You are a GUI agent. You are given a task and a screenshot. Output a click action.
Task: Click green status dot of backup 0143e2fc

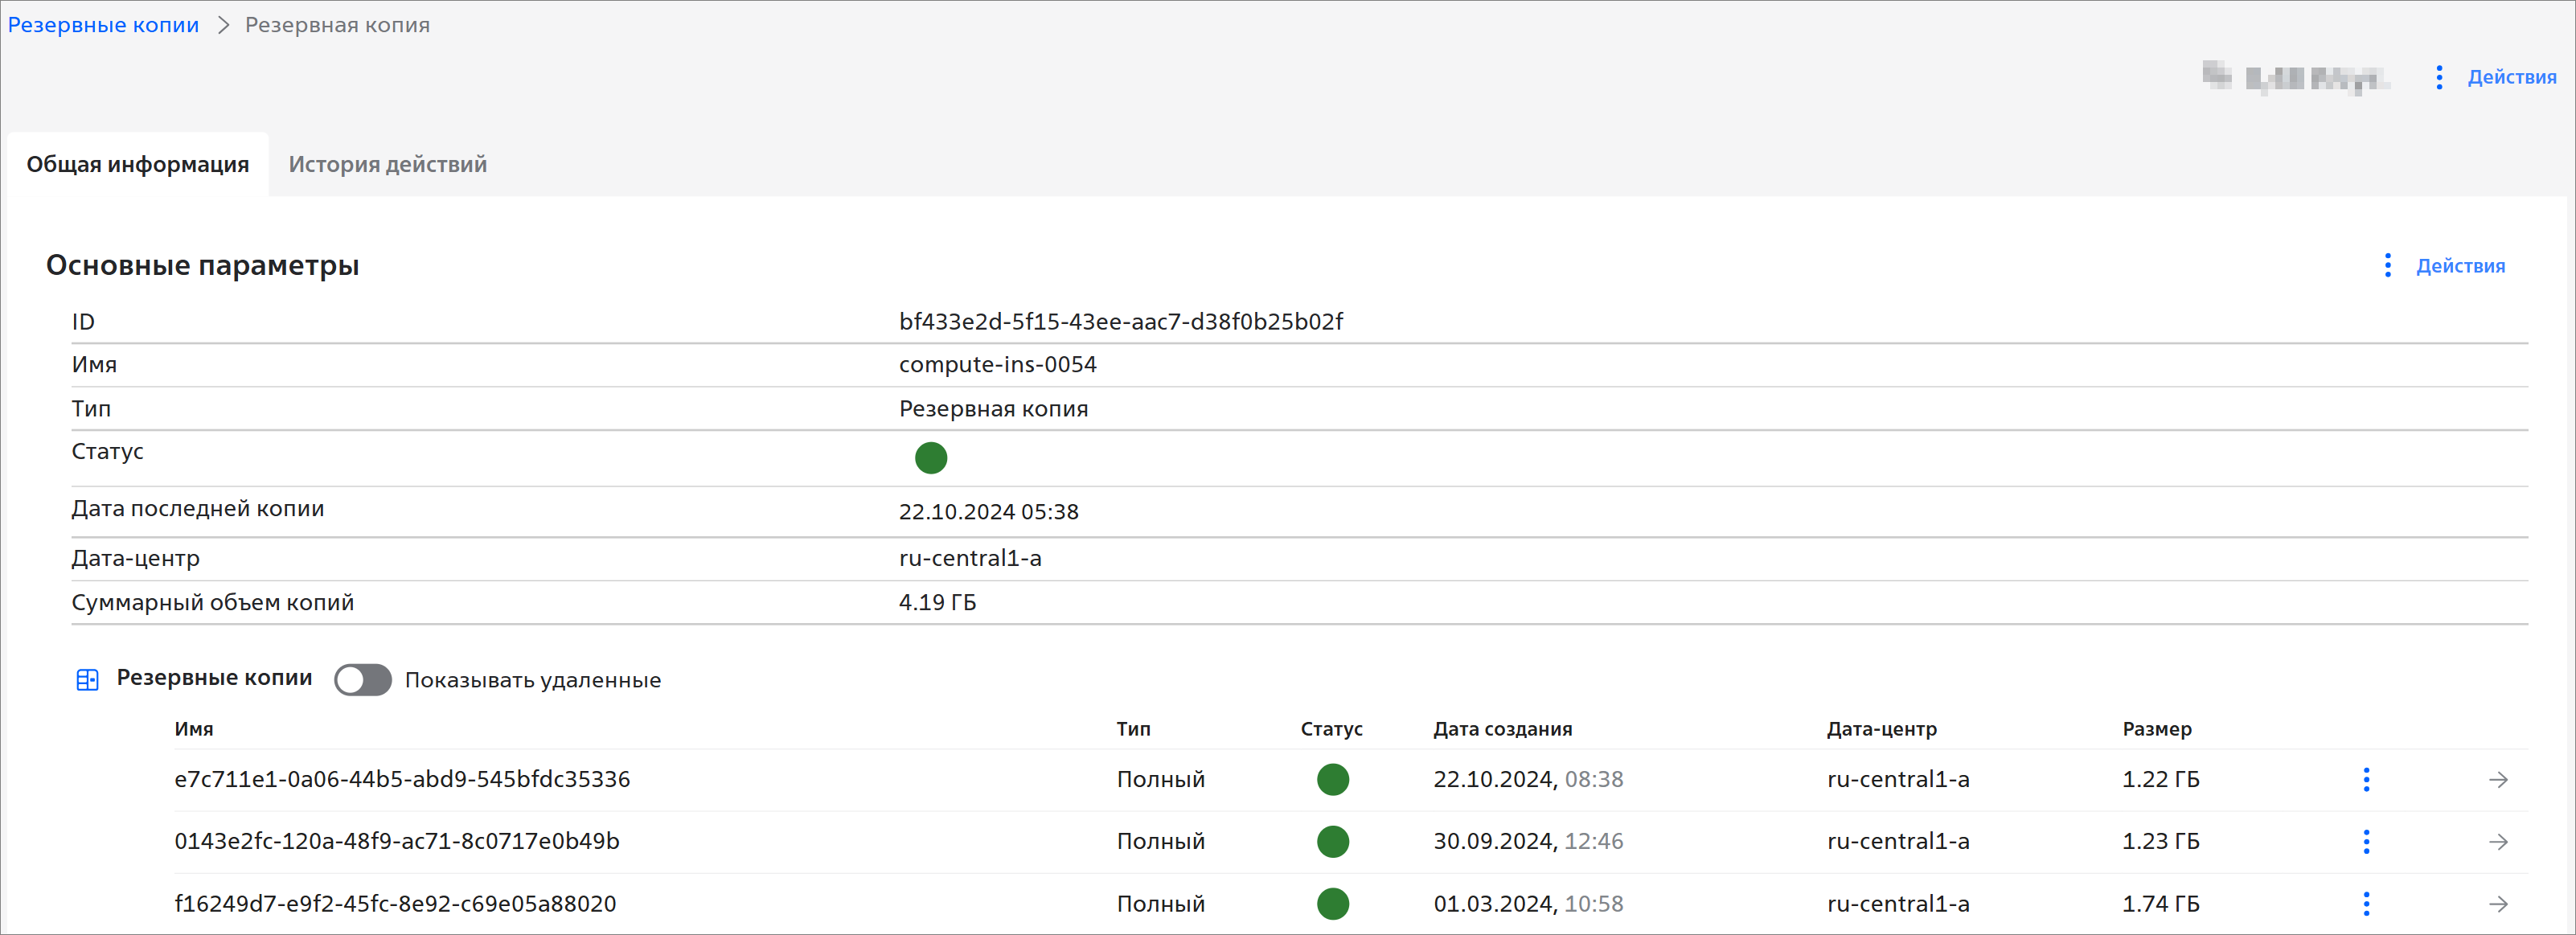(1332, 841)
